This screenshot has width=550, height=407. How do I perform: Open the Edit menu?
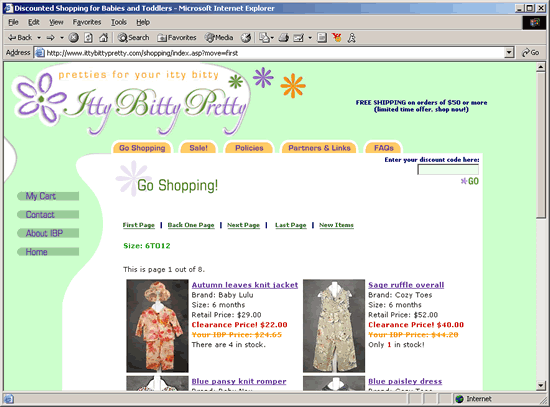click(x=34, y=22)
